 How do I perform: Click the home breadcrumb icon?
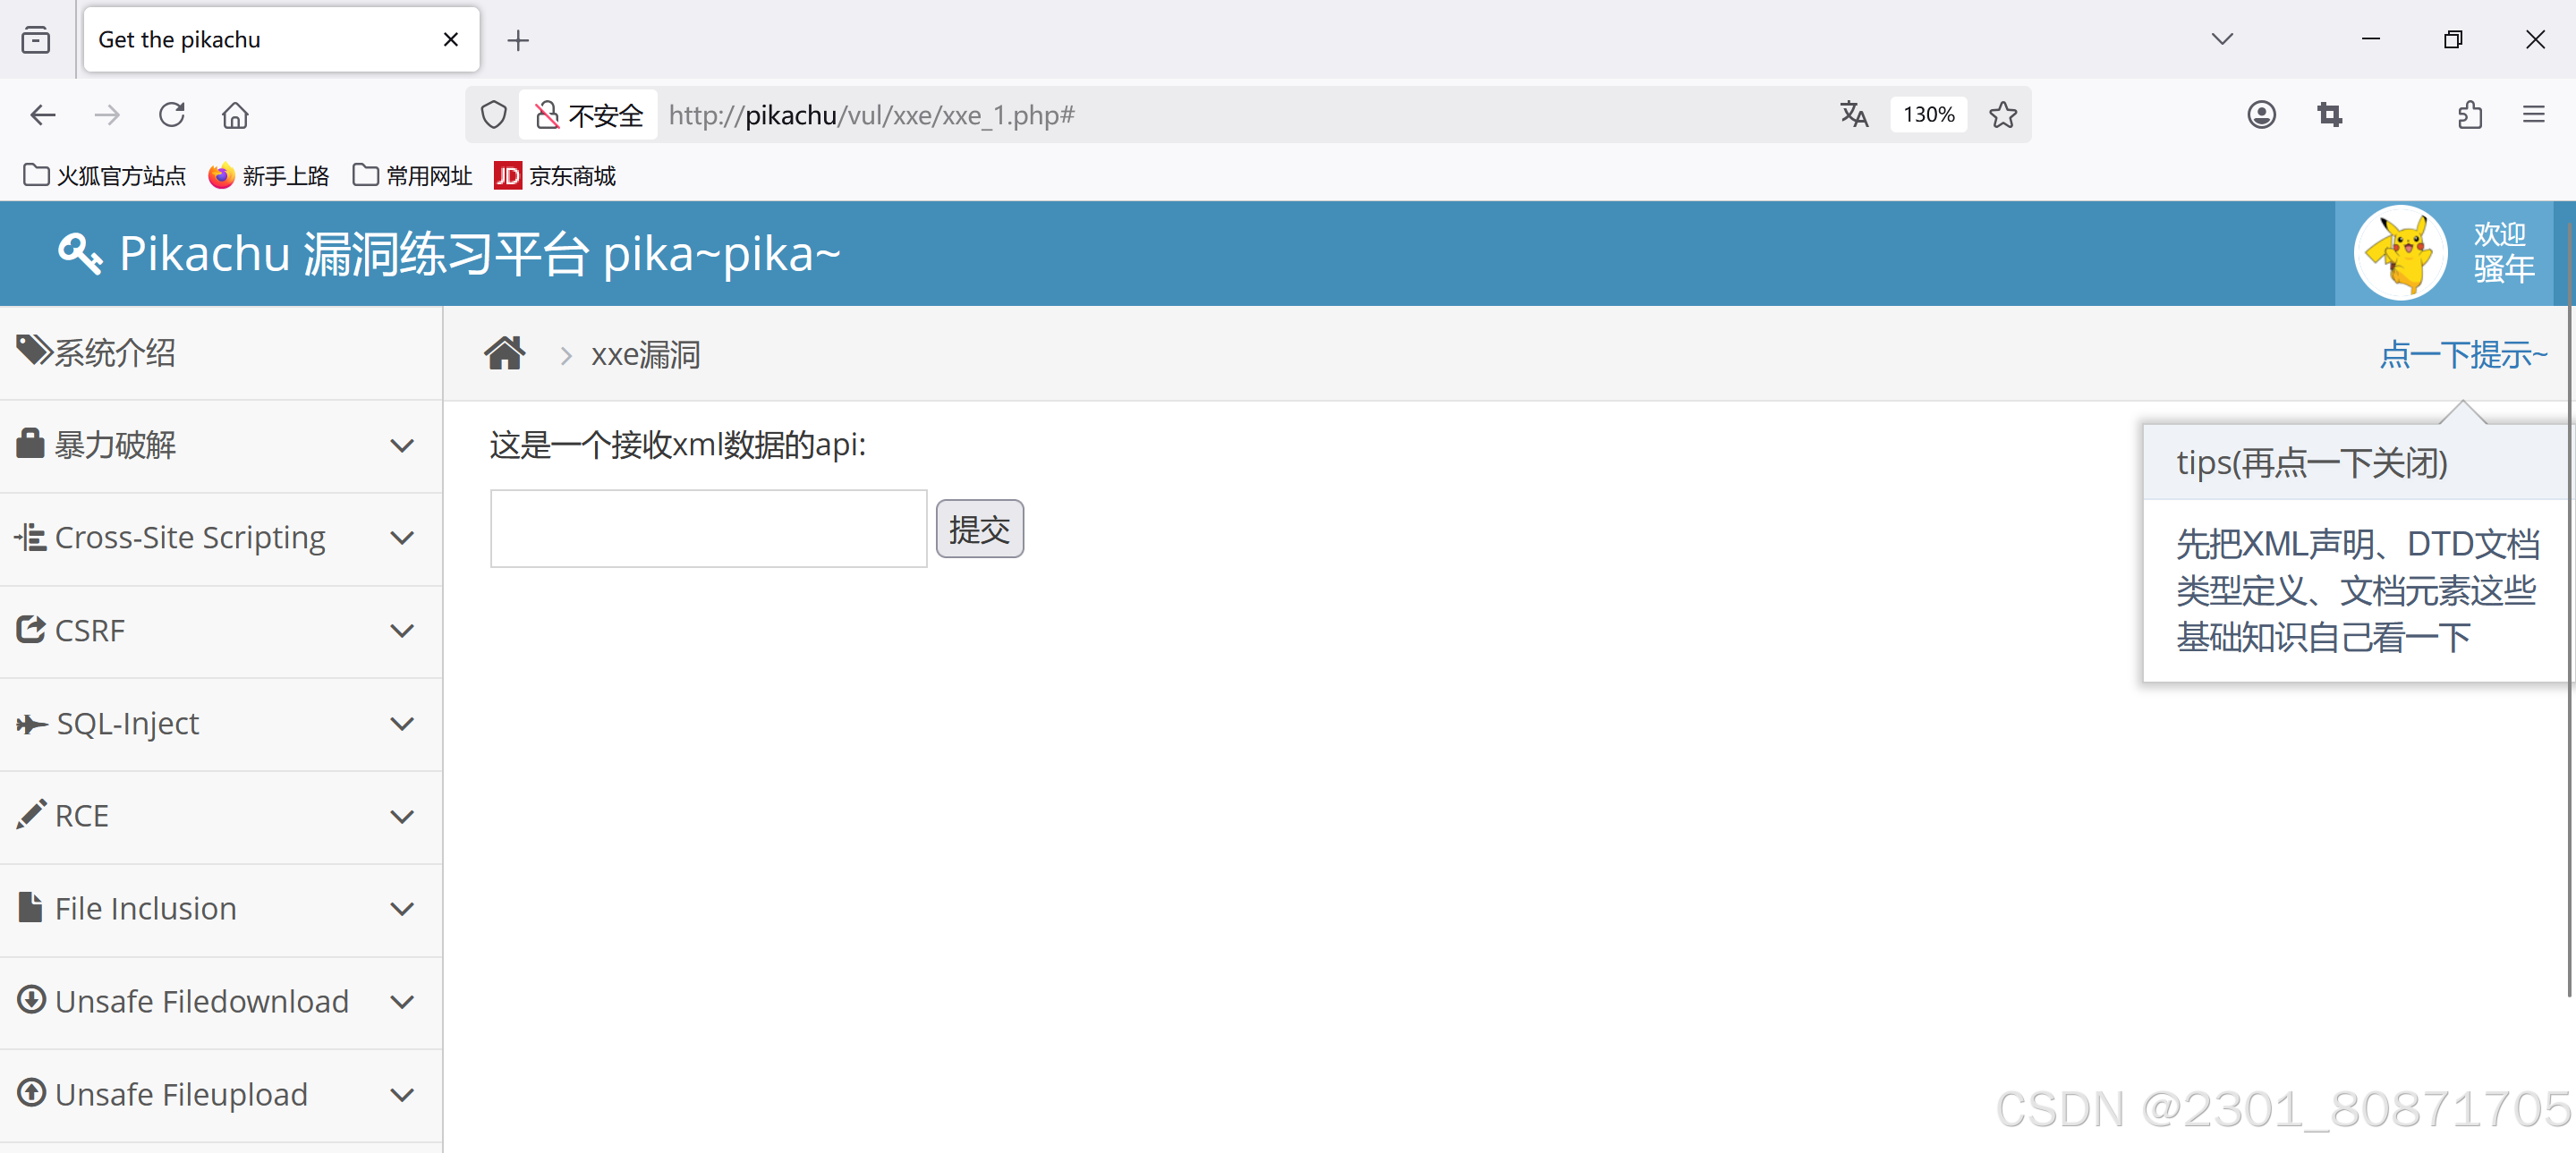pyautogui.click(x=504, y=354)
